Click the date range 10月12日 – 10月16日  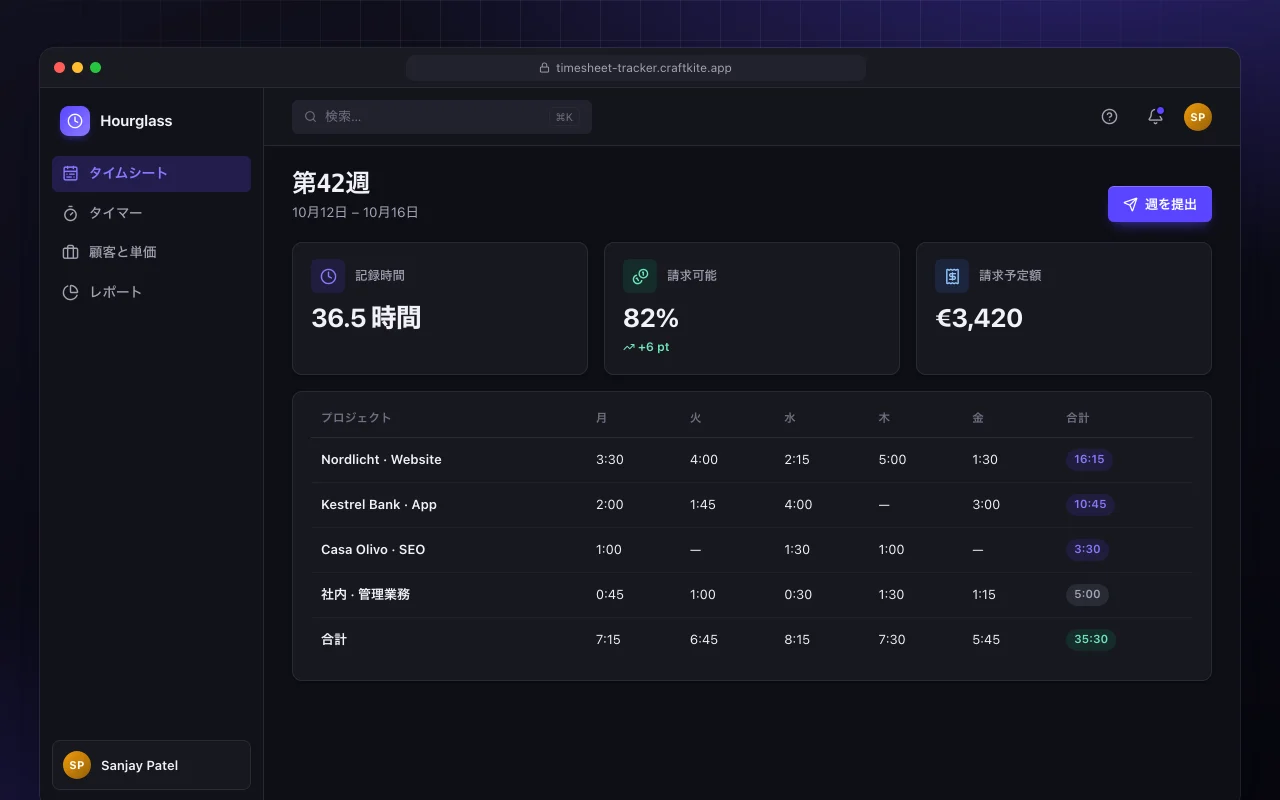[x=355, y=213]
